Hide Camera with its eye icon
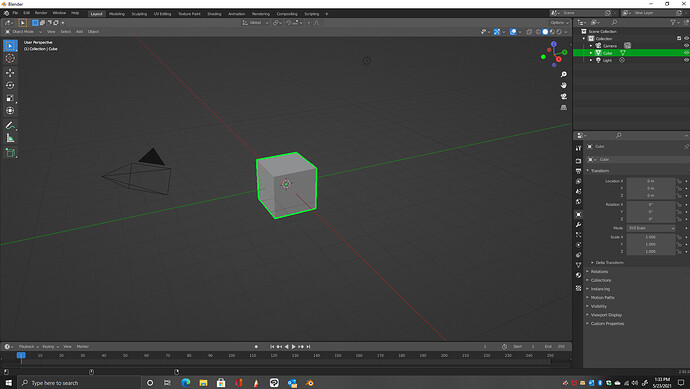690x389 pixels. pos(686,46)
